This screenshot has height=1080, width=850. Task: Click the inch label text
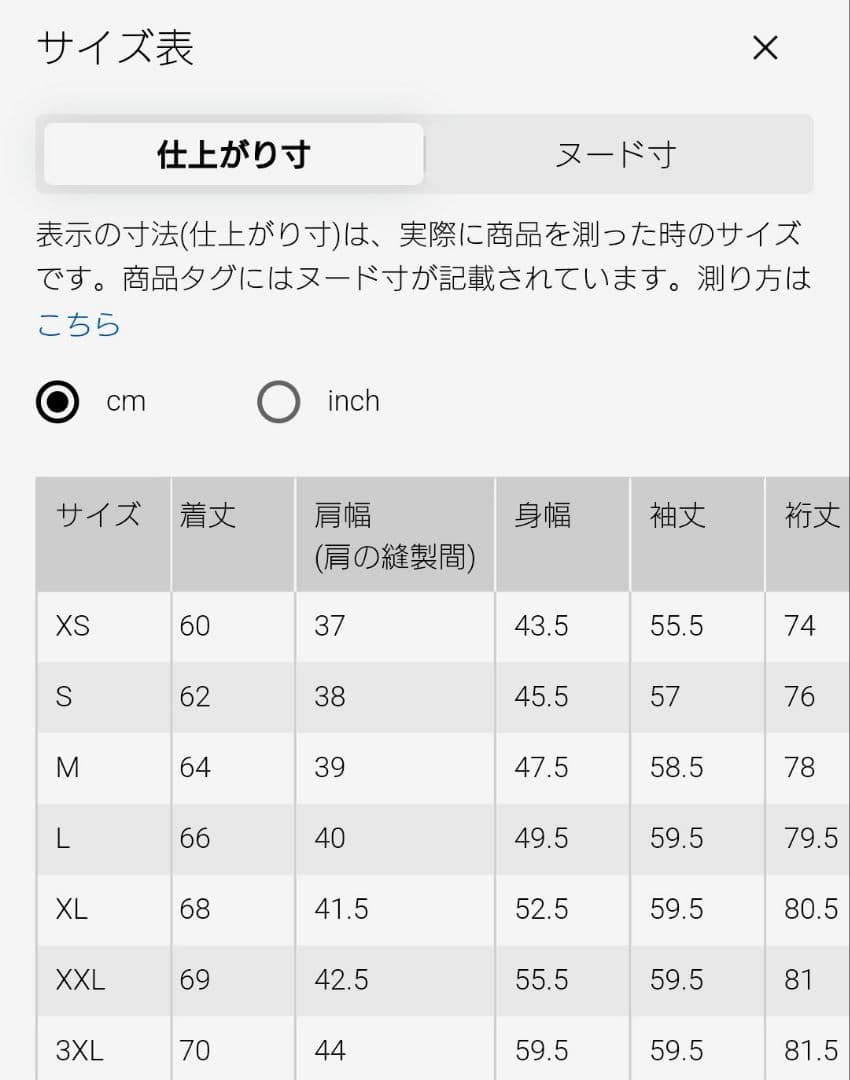click(x=353, y=401)
